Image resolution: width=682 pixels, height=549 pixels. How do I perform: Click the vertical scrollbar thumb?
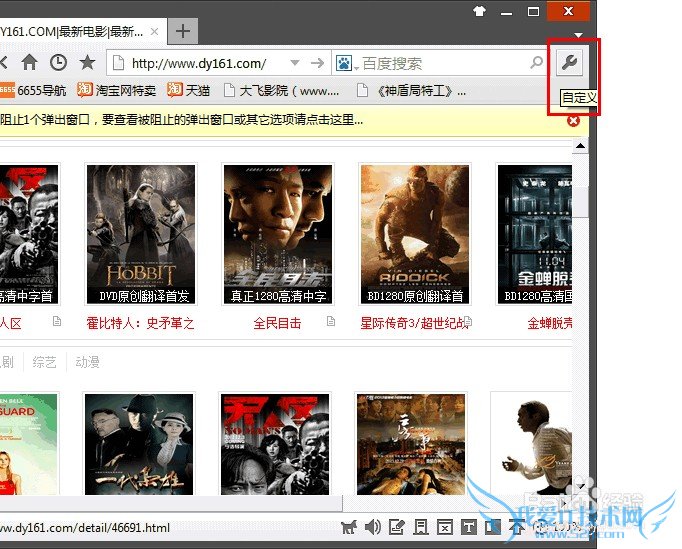pyautogui.click(x=580, y=201)
